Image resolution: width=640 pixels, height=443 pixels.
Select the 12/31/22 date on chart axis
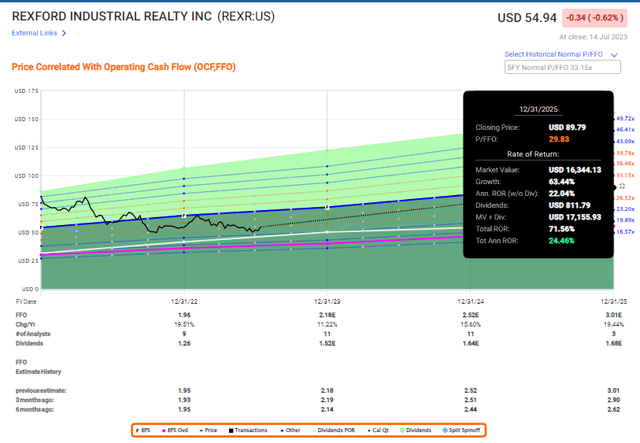click(185, 299)
